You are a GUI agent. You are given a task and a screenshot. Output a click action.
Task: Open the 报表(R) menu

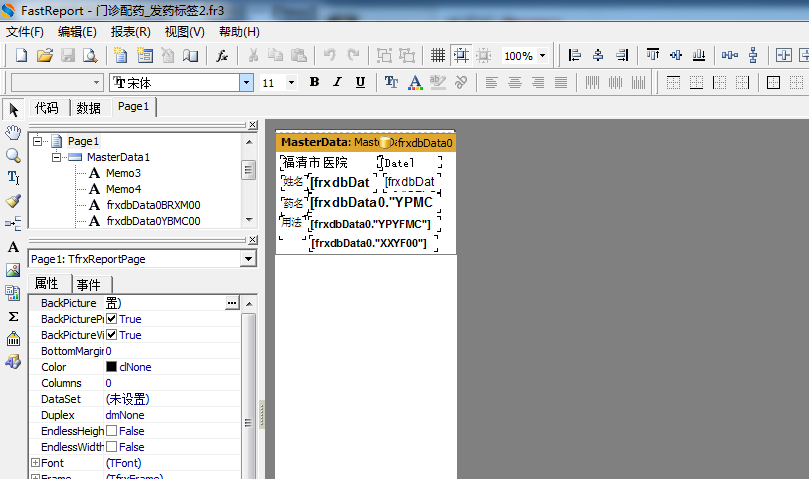click(x=131, y=31)
